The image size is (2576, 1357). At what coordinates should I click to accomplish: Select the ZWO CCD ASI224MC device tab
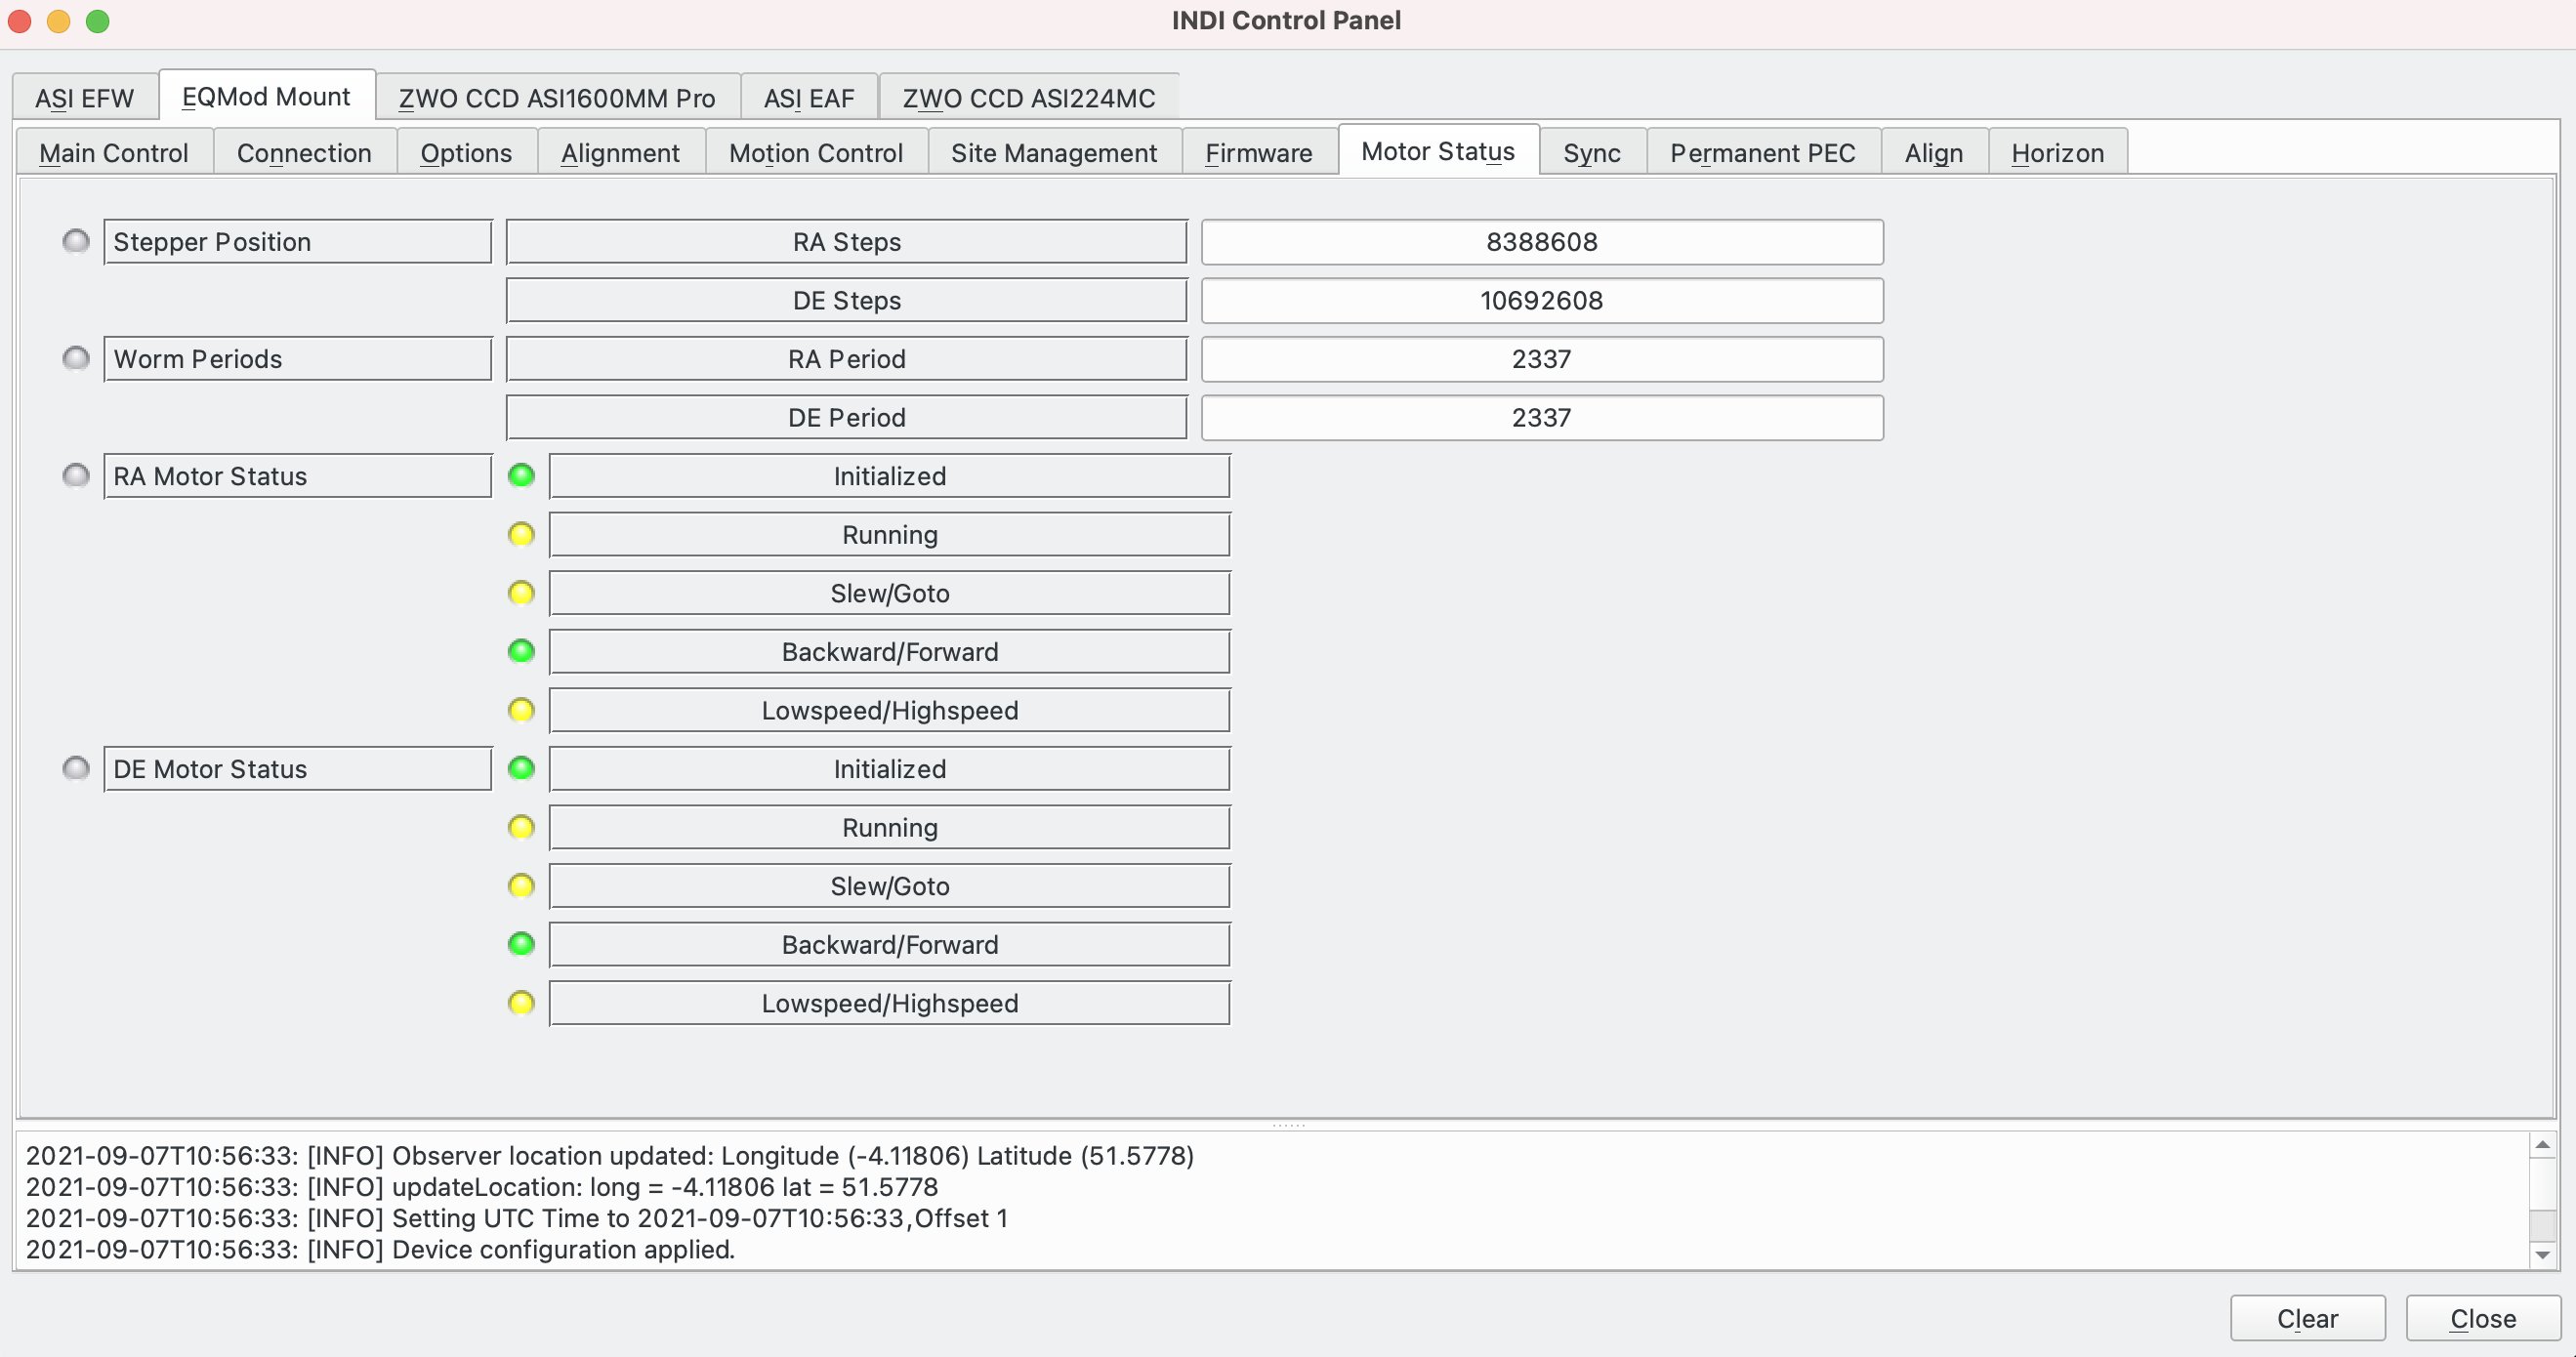[x=1024, y=97]
